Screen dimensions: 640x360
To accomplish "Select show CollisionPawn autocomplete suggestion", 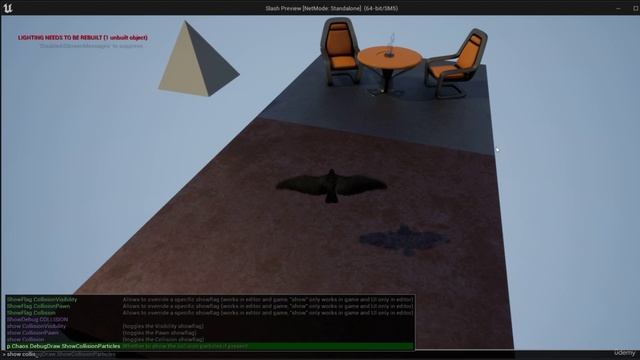I will pos(210,333).
